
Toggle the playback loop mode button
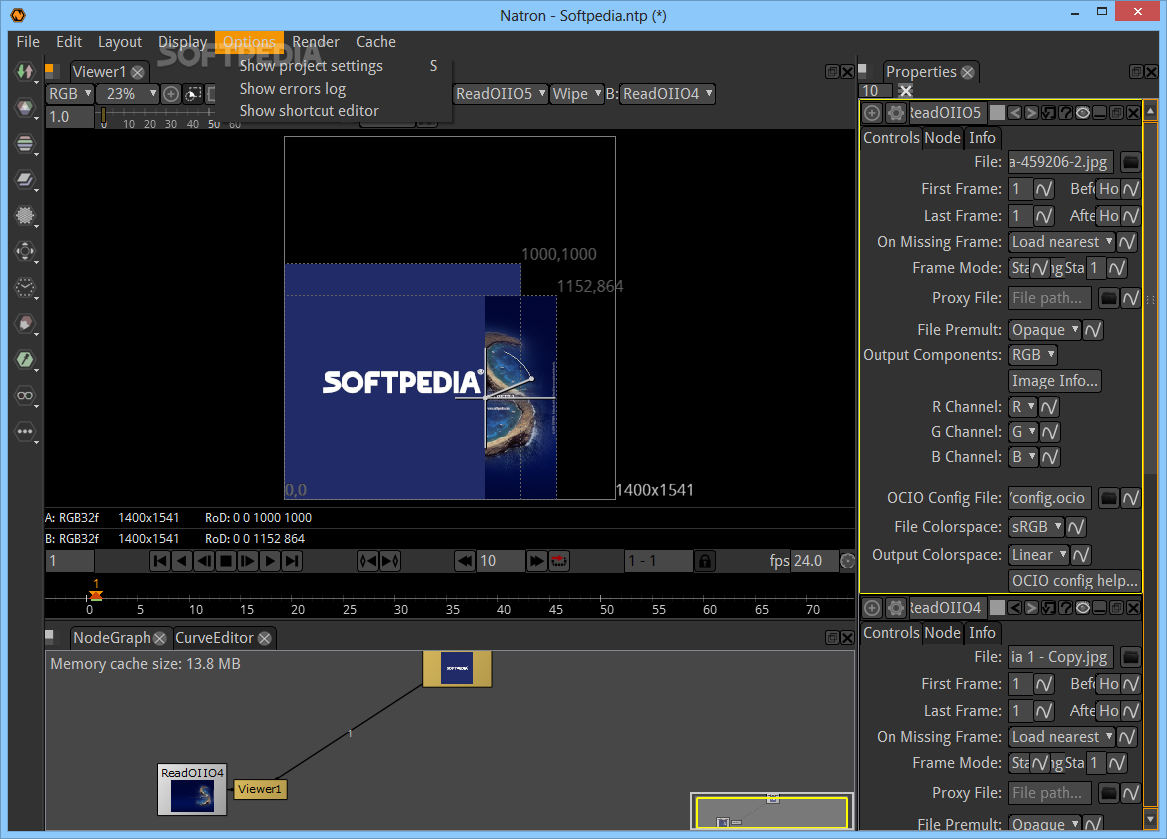click(x=559, y=561)
